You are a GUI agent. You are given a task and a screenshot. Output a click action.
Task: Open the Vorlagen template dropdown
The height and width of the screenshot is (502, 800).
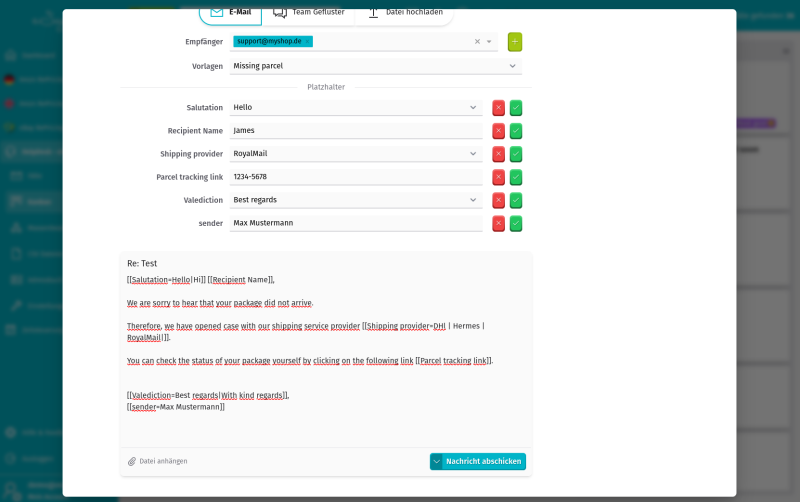tap(376, 66)
